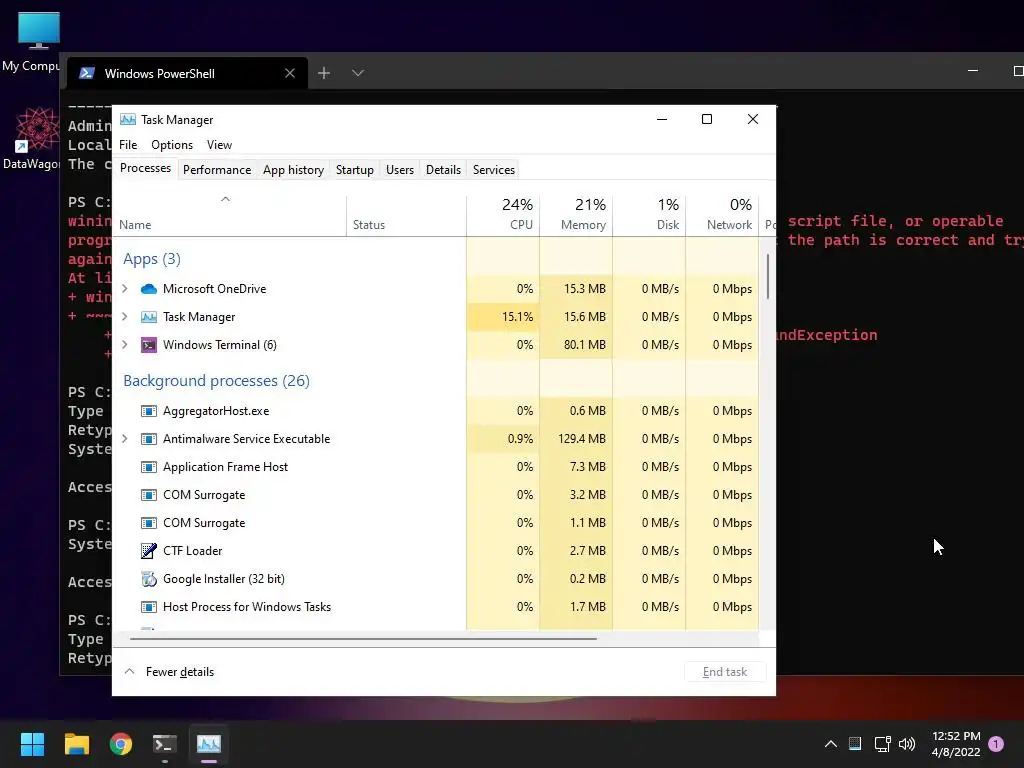Click the Task Manager title bar icon
The width and height of the screenshot is (1024, 768).
(128, 120)
